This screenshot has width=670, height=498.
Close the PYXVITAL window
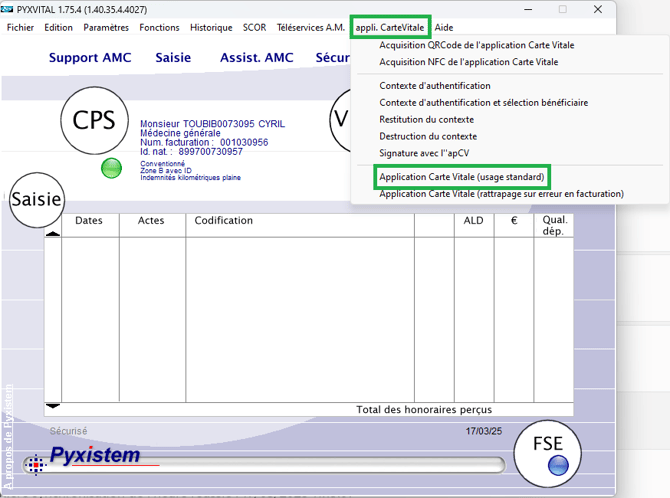[x=598, y=9]
